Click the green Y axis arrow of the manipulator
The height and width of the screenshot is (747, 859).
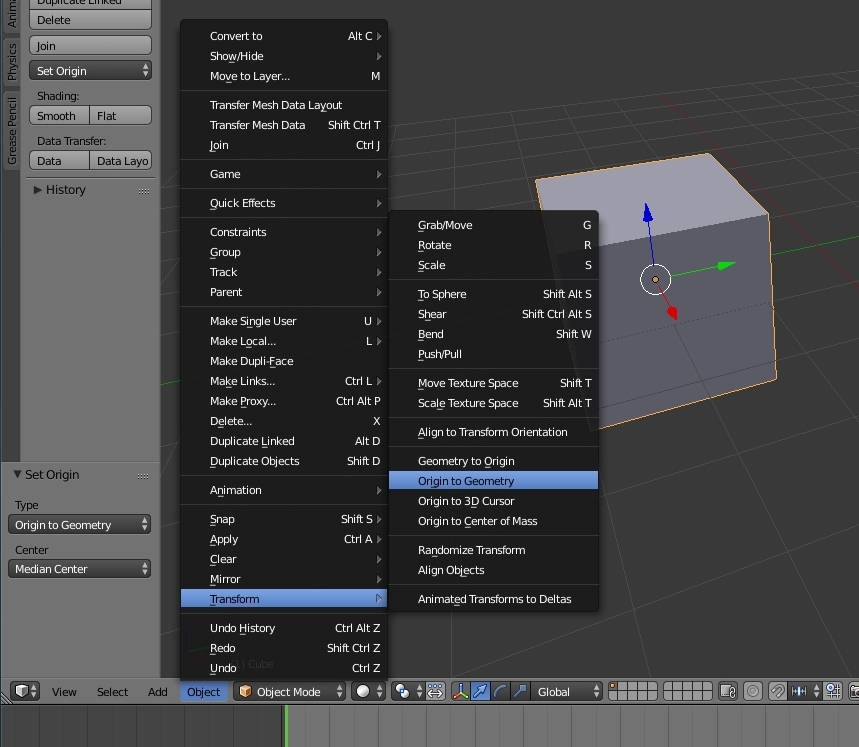(x=726, y=266)
